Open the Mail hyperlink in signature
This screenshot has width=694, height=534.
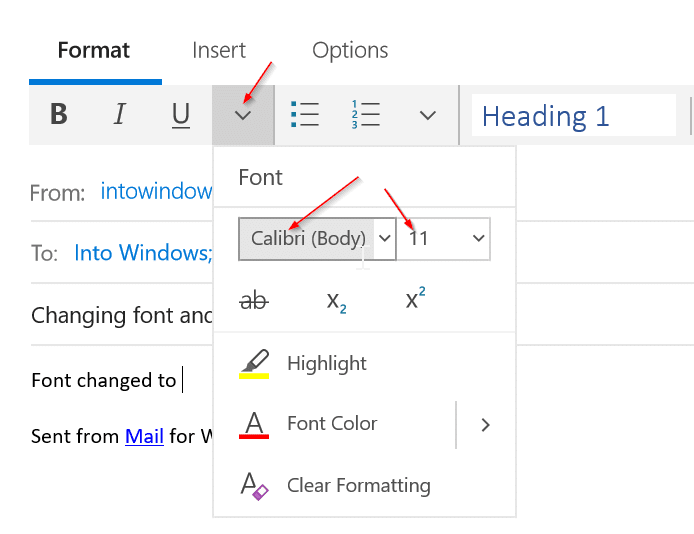tap(144, 436)
